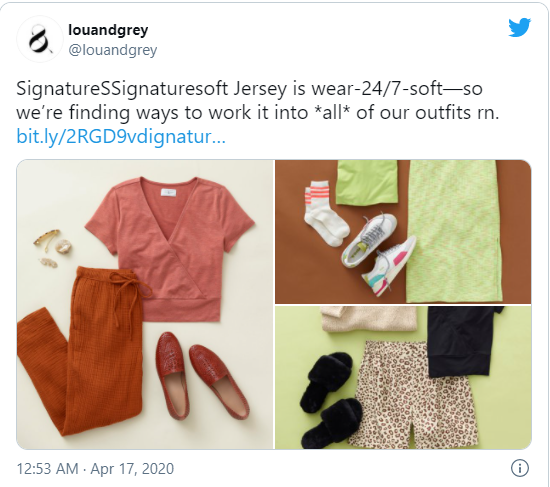550x487 pixels.
Task: Click the lime green tee in photo
Action: coord(367,182)
